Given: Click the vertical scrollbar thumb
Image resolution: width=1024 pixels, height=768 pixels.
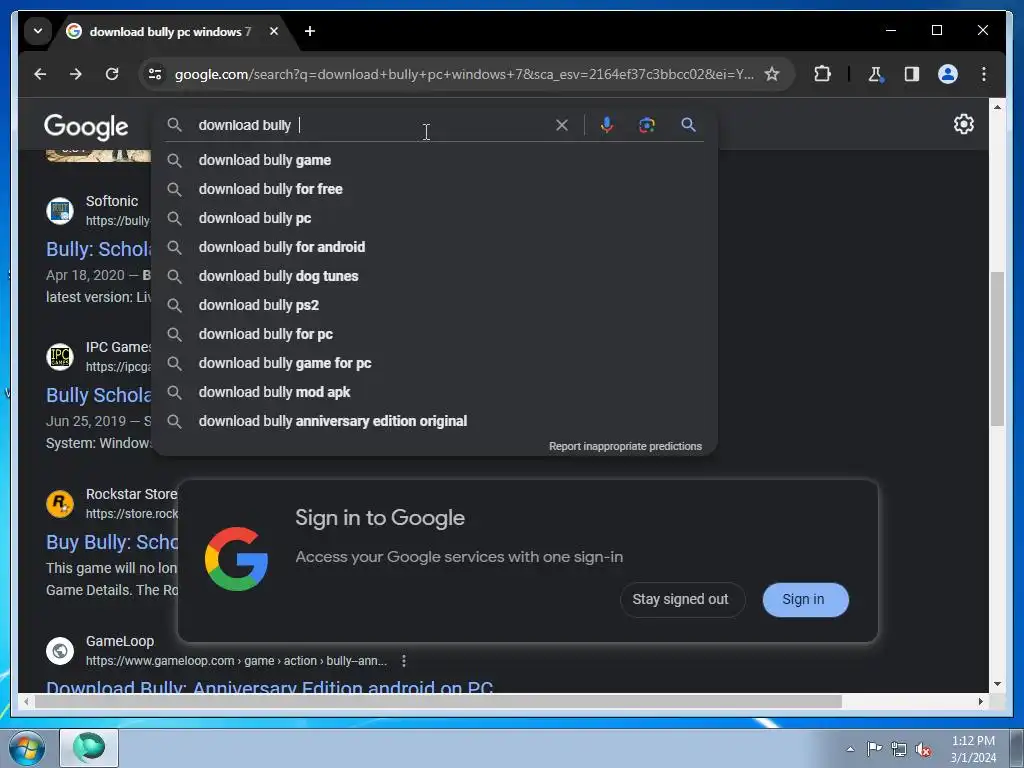Looking at the screenshot, I should (997, 349).
